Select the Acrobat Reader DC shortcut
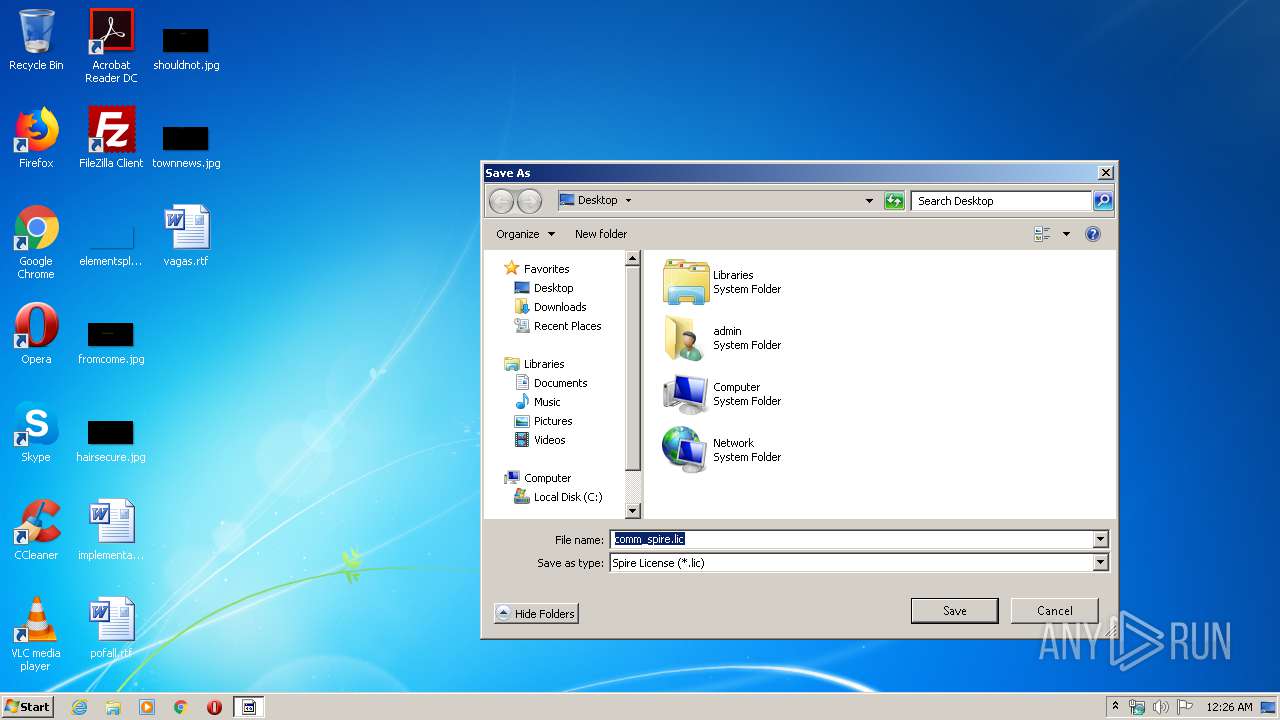This screenshot has height=720, width=1280. coord(111,46)
